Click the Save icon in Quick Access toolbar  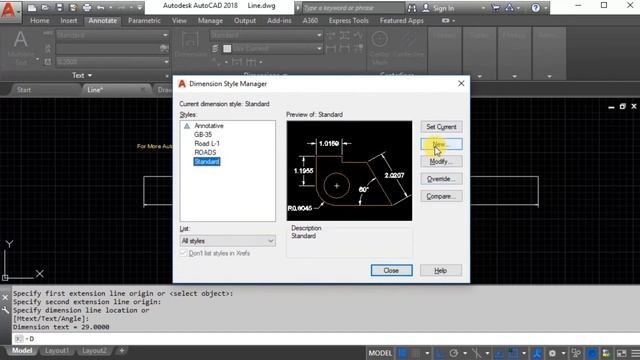click(59, 7)
